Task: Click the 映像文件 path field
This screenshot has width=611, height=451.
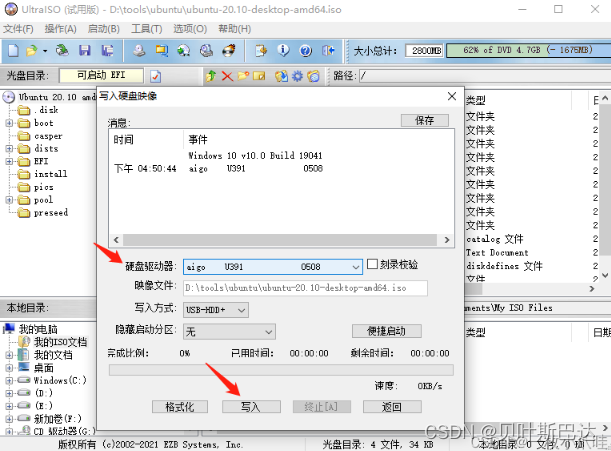Action: (305, 288)
